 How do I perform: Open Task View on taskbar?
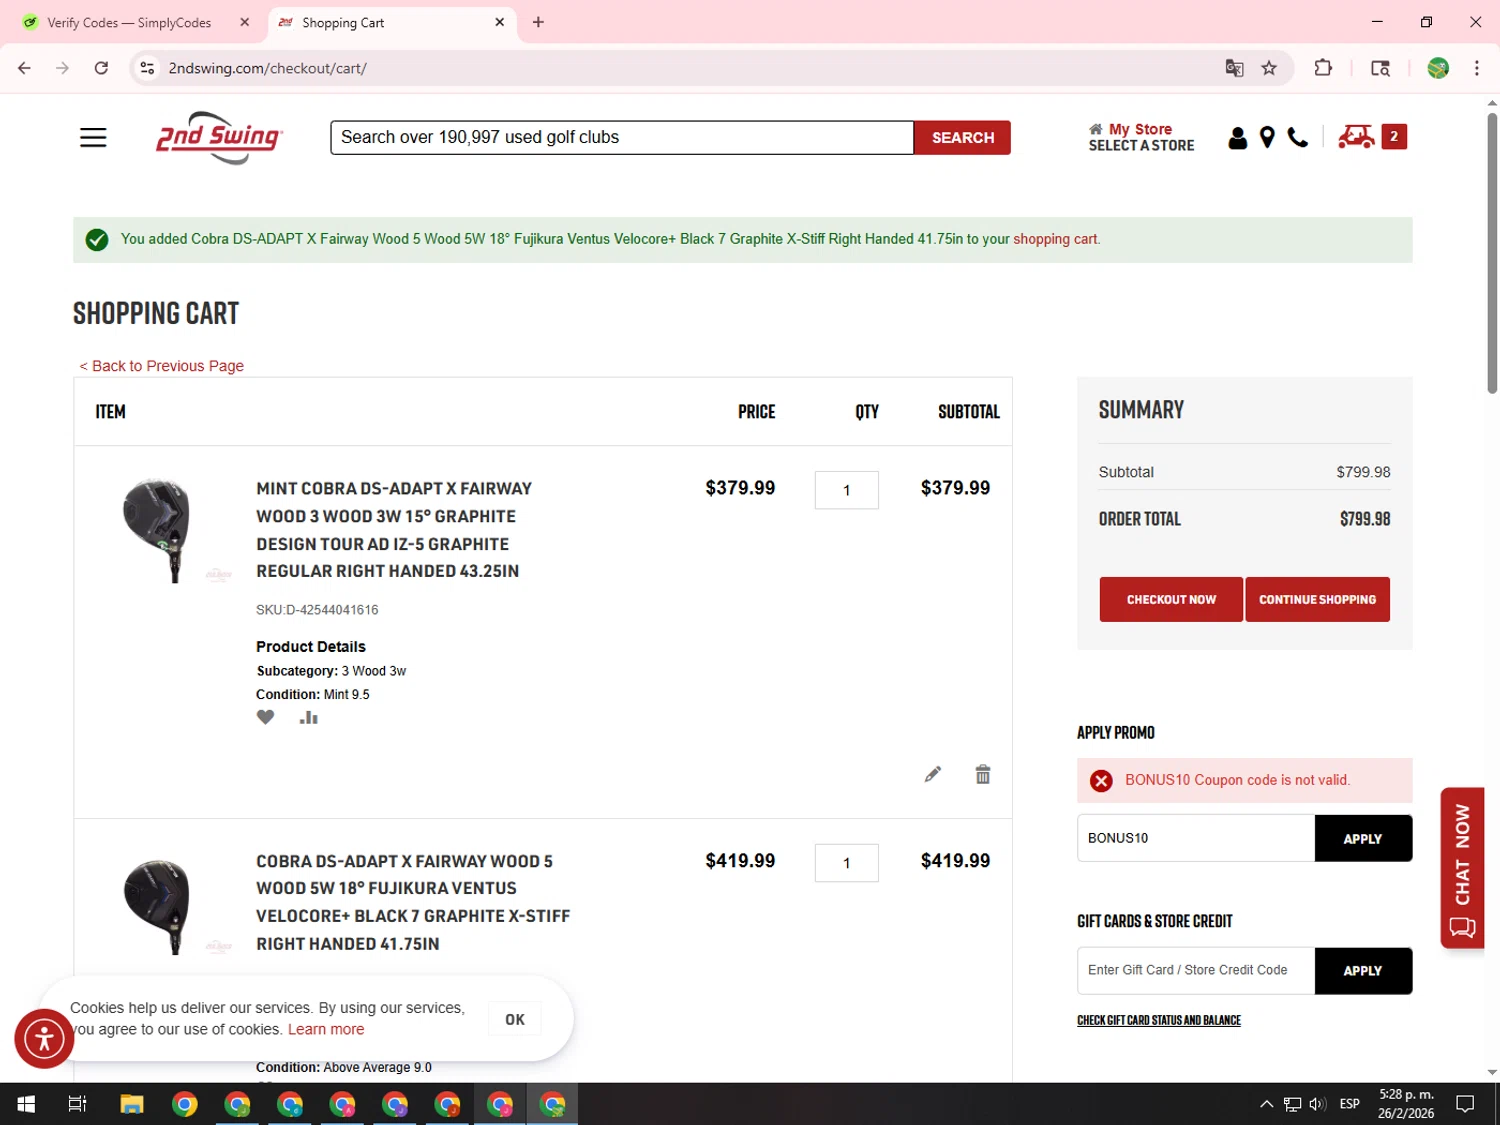pyautogui.click(x=77, y=1104)
